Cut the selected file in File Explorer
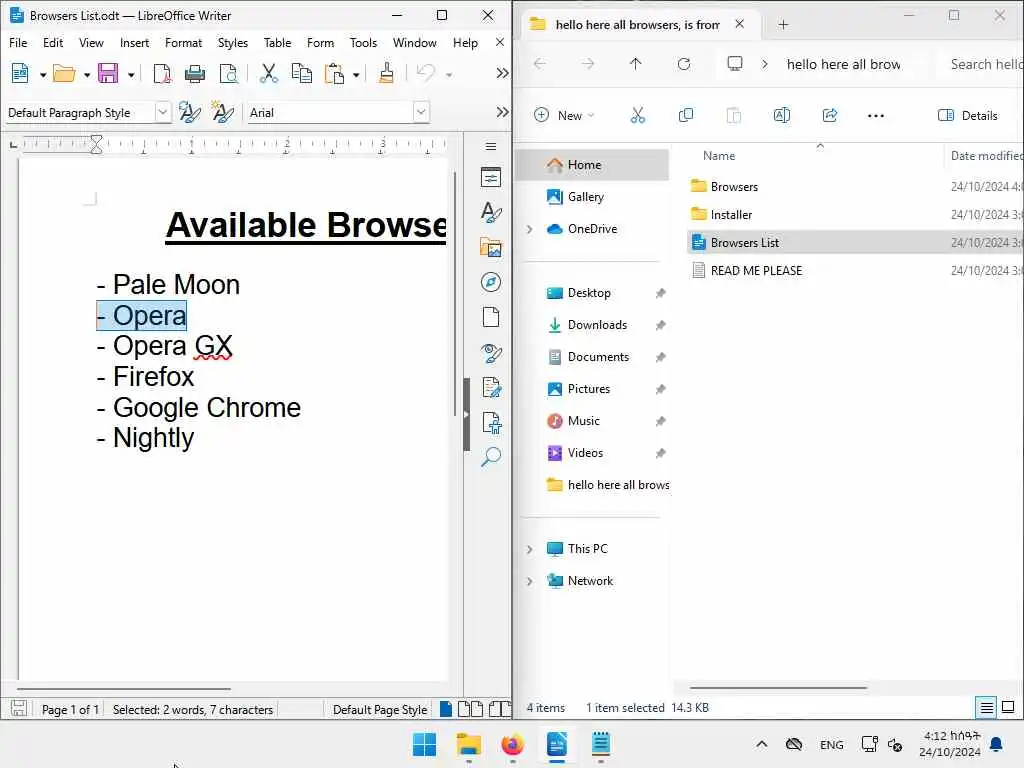 [x=637, y=116]
